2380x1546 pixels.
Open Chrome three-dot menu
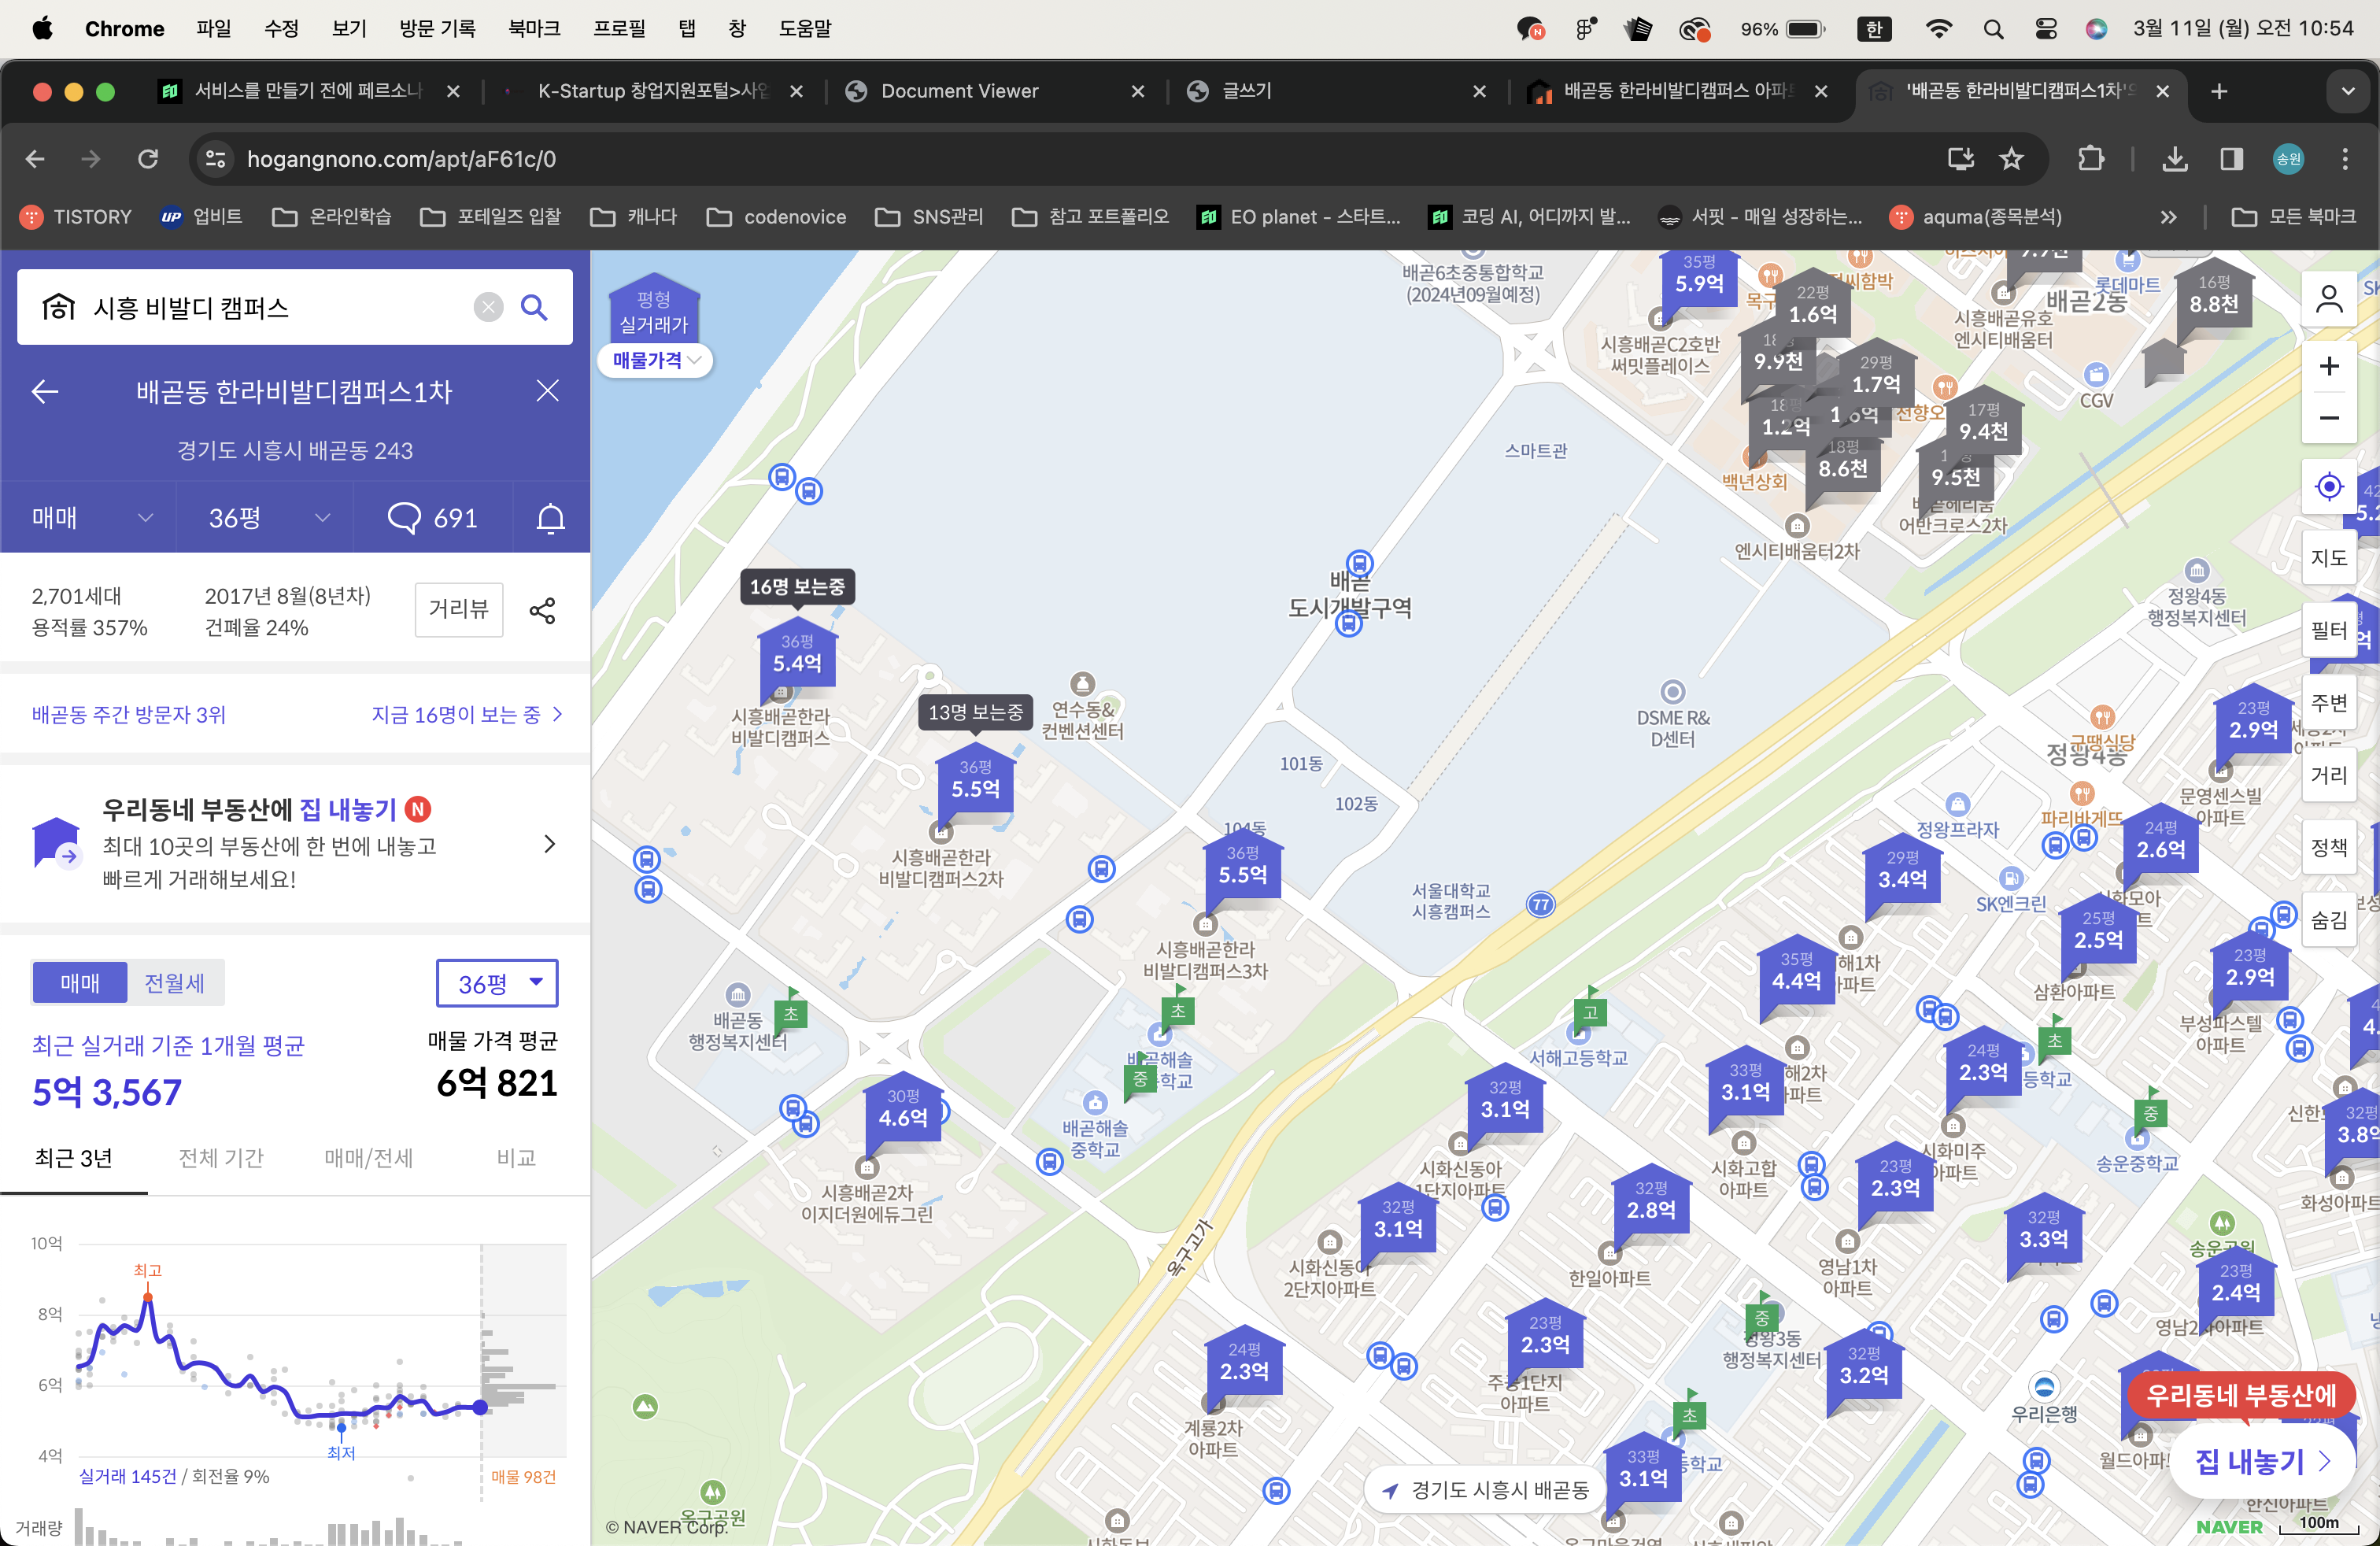click(2345, 159)
